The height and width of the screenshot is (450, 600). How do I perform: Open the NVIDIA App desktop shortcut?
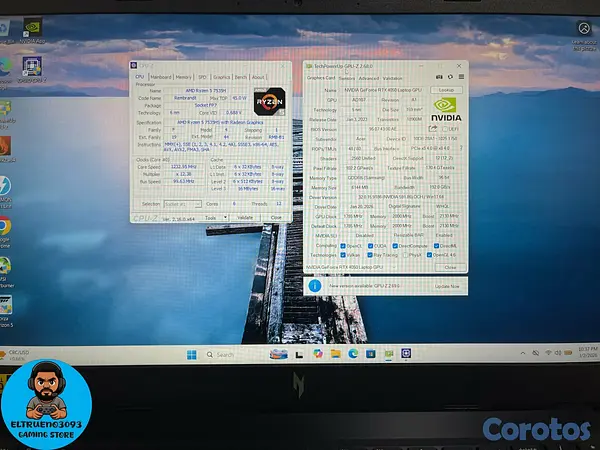point(32,30)
